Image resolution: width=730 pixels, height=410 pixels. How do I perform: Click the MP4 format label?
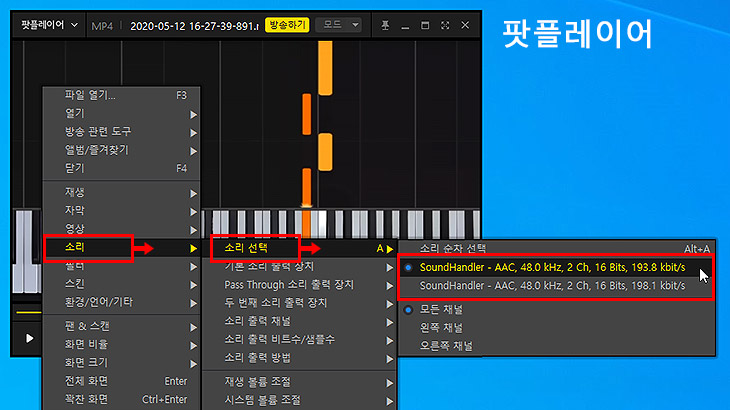click(x=102, y=26)
